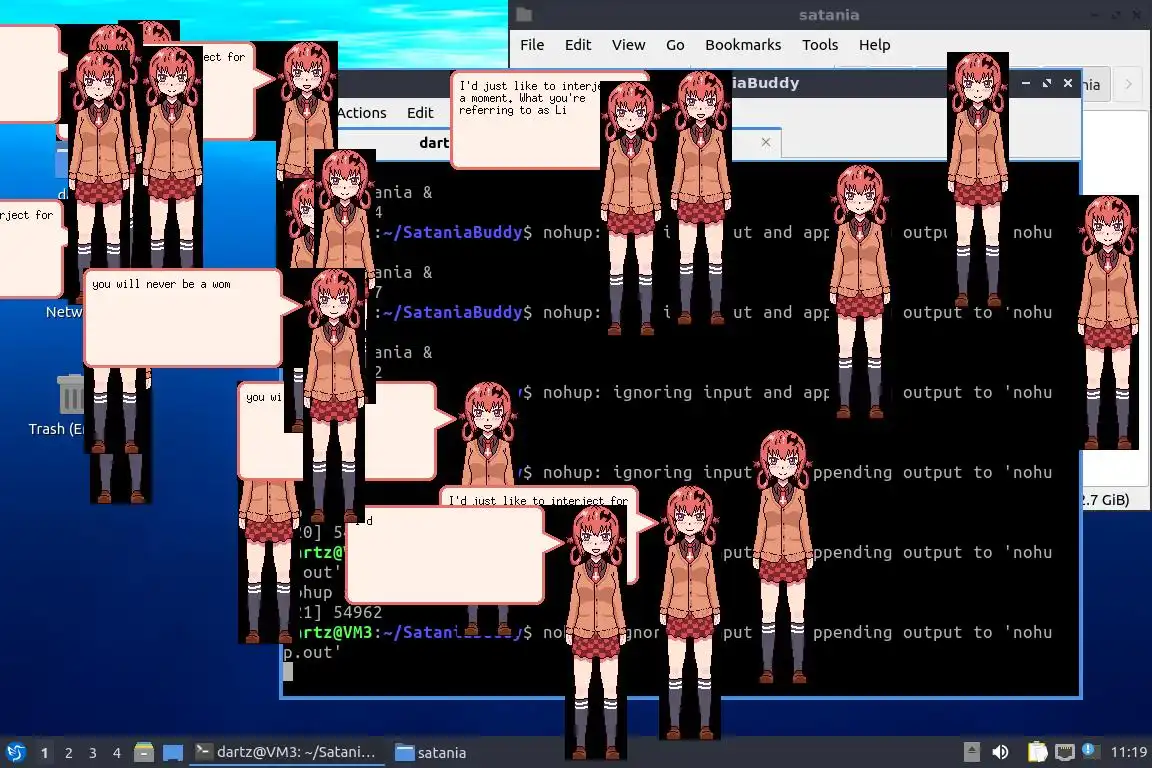Click the folder icon in satania window title bar
This screenshot has height=768, width=1152.
click(x=524, y=15)
